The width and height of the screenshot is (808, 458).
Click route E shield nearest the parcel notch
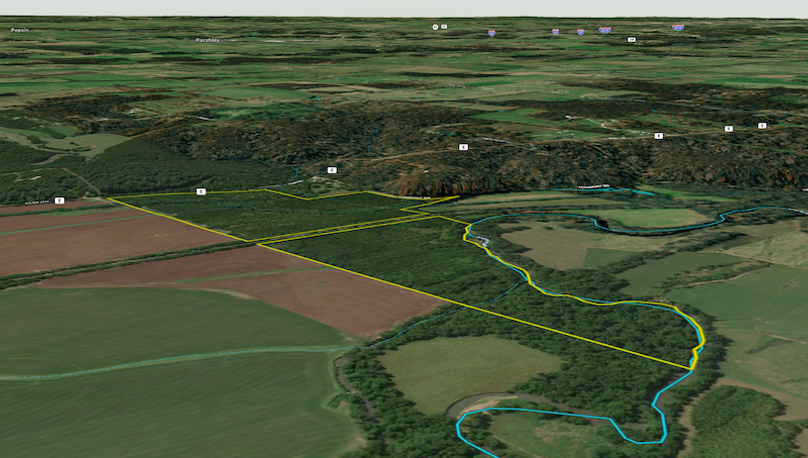pos(332,170)
